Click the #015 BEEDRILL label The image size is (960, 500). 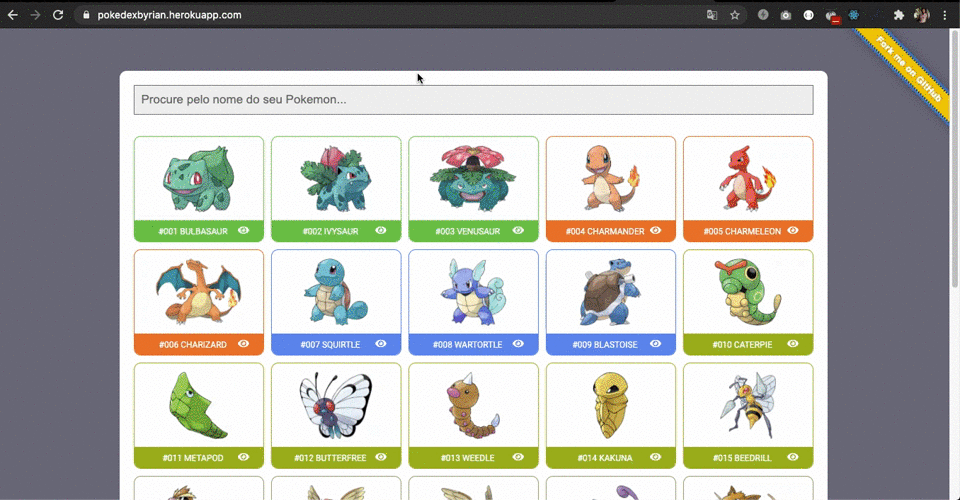[x=742, y=458]
